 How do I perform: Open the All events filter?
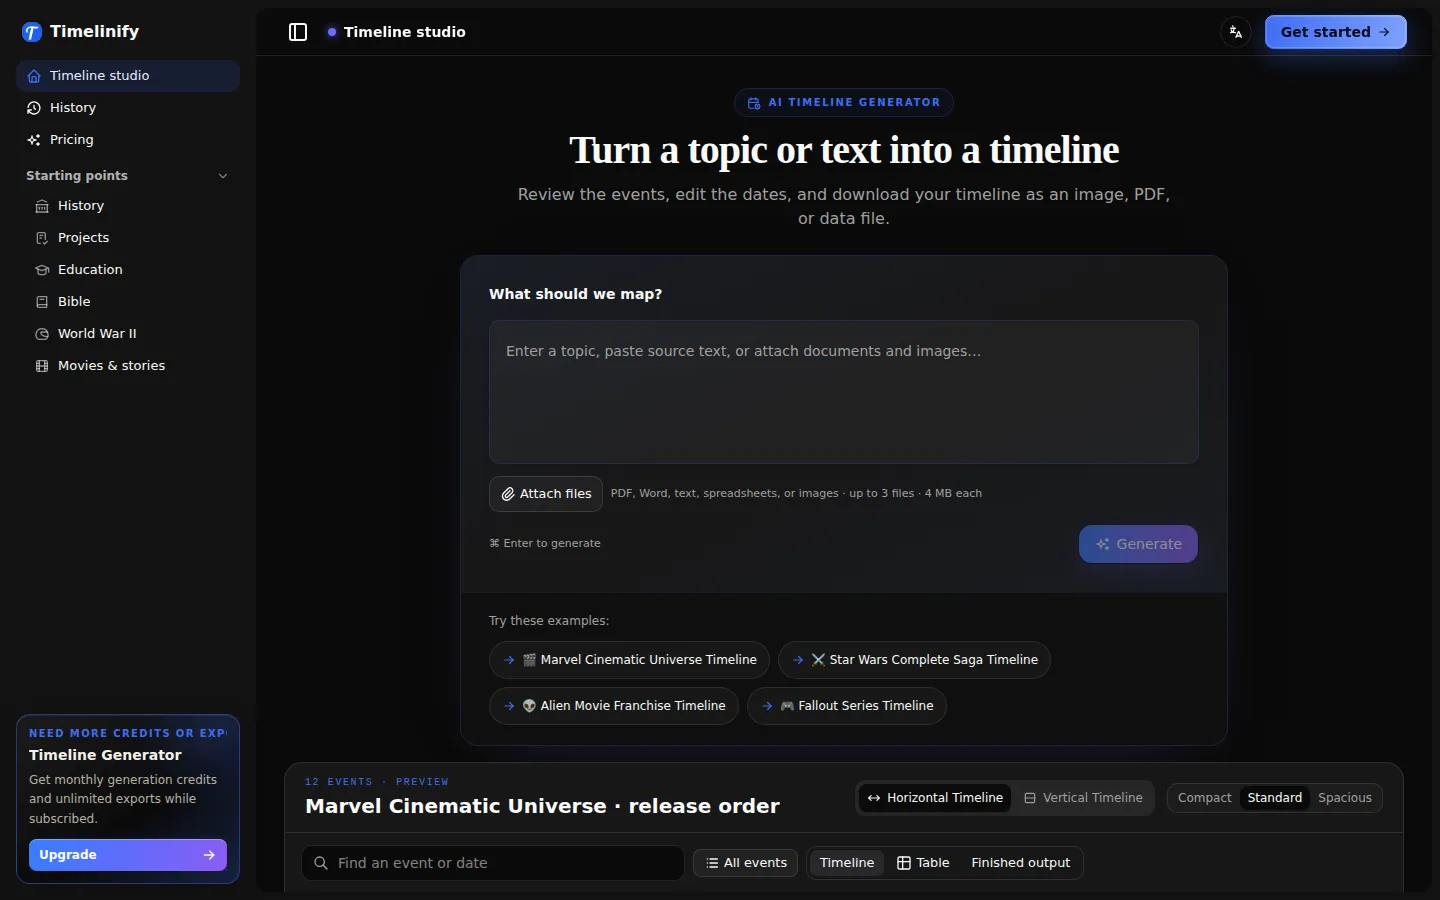coord(746,863)
